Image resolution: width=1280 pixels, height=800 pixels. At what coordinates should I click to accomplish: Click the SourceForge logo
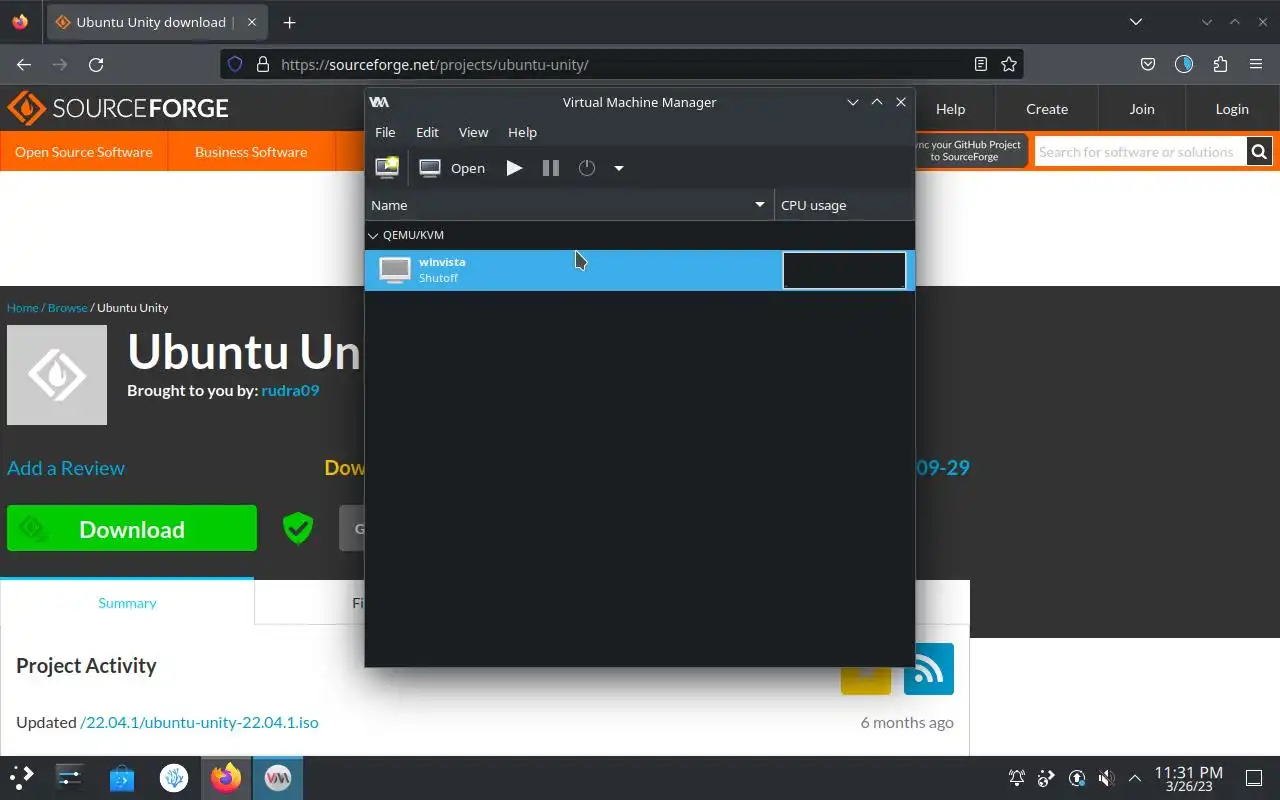(118, 108)
